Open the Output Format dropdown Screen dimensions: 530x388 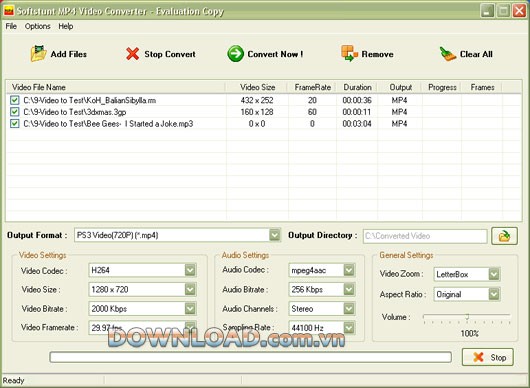click(x=275, y=235)
